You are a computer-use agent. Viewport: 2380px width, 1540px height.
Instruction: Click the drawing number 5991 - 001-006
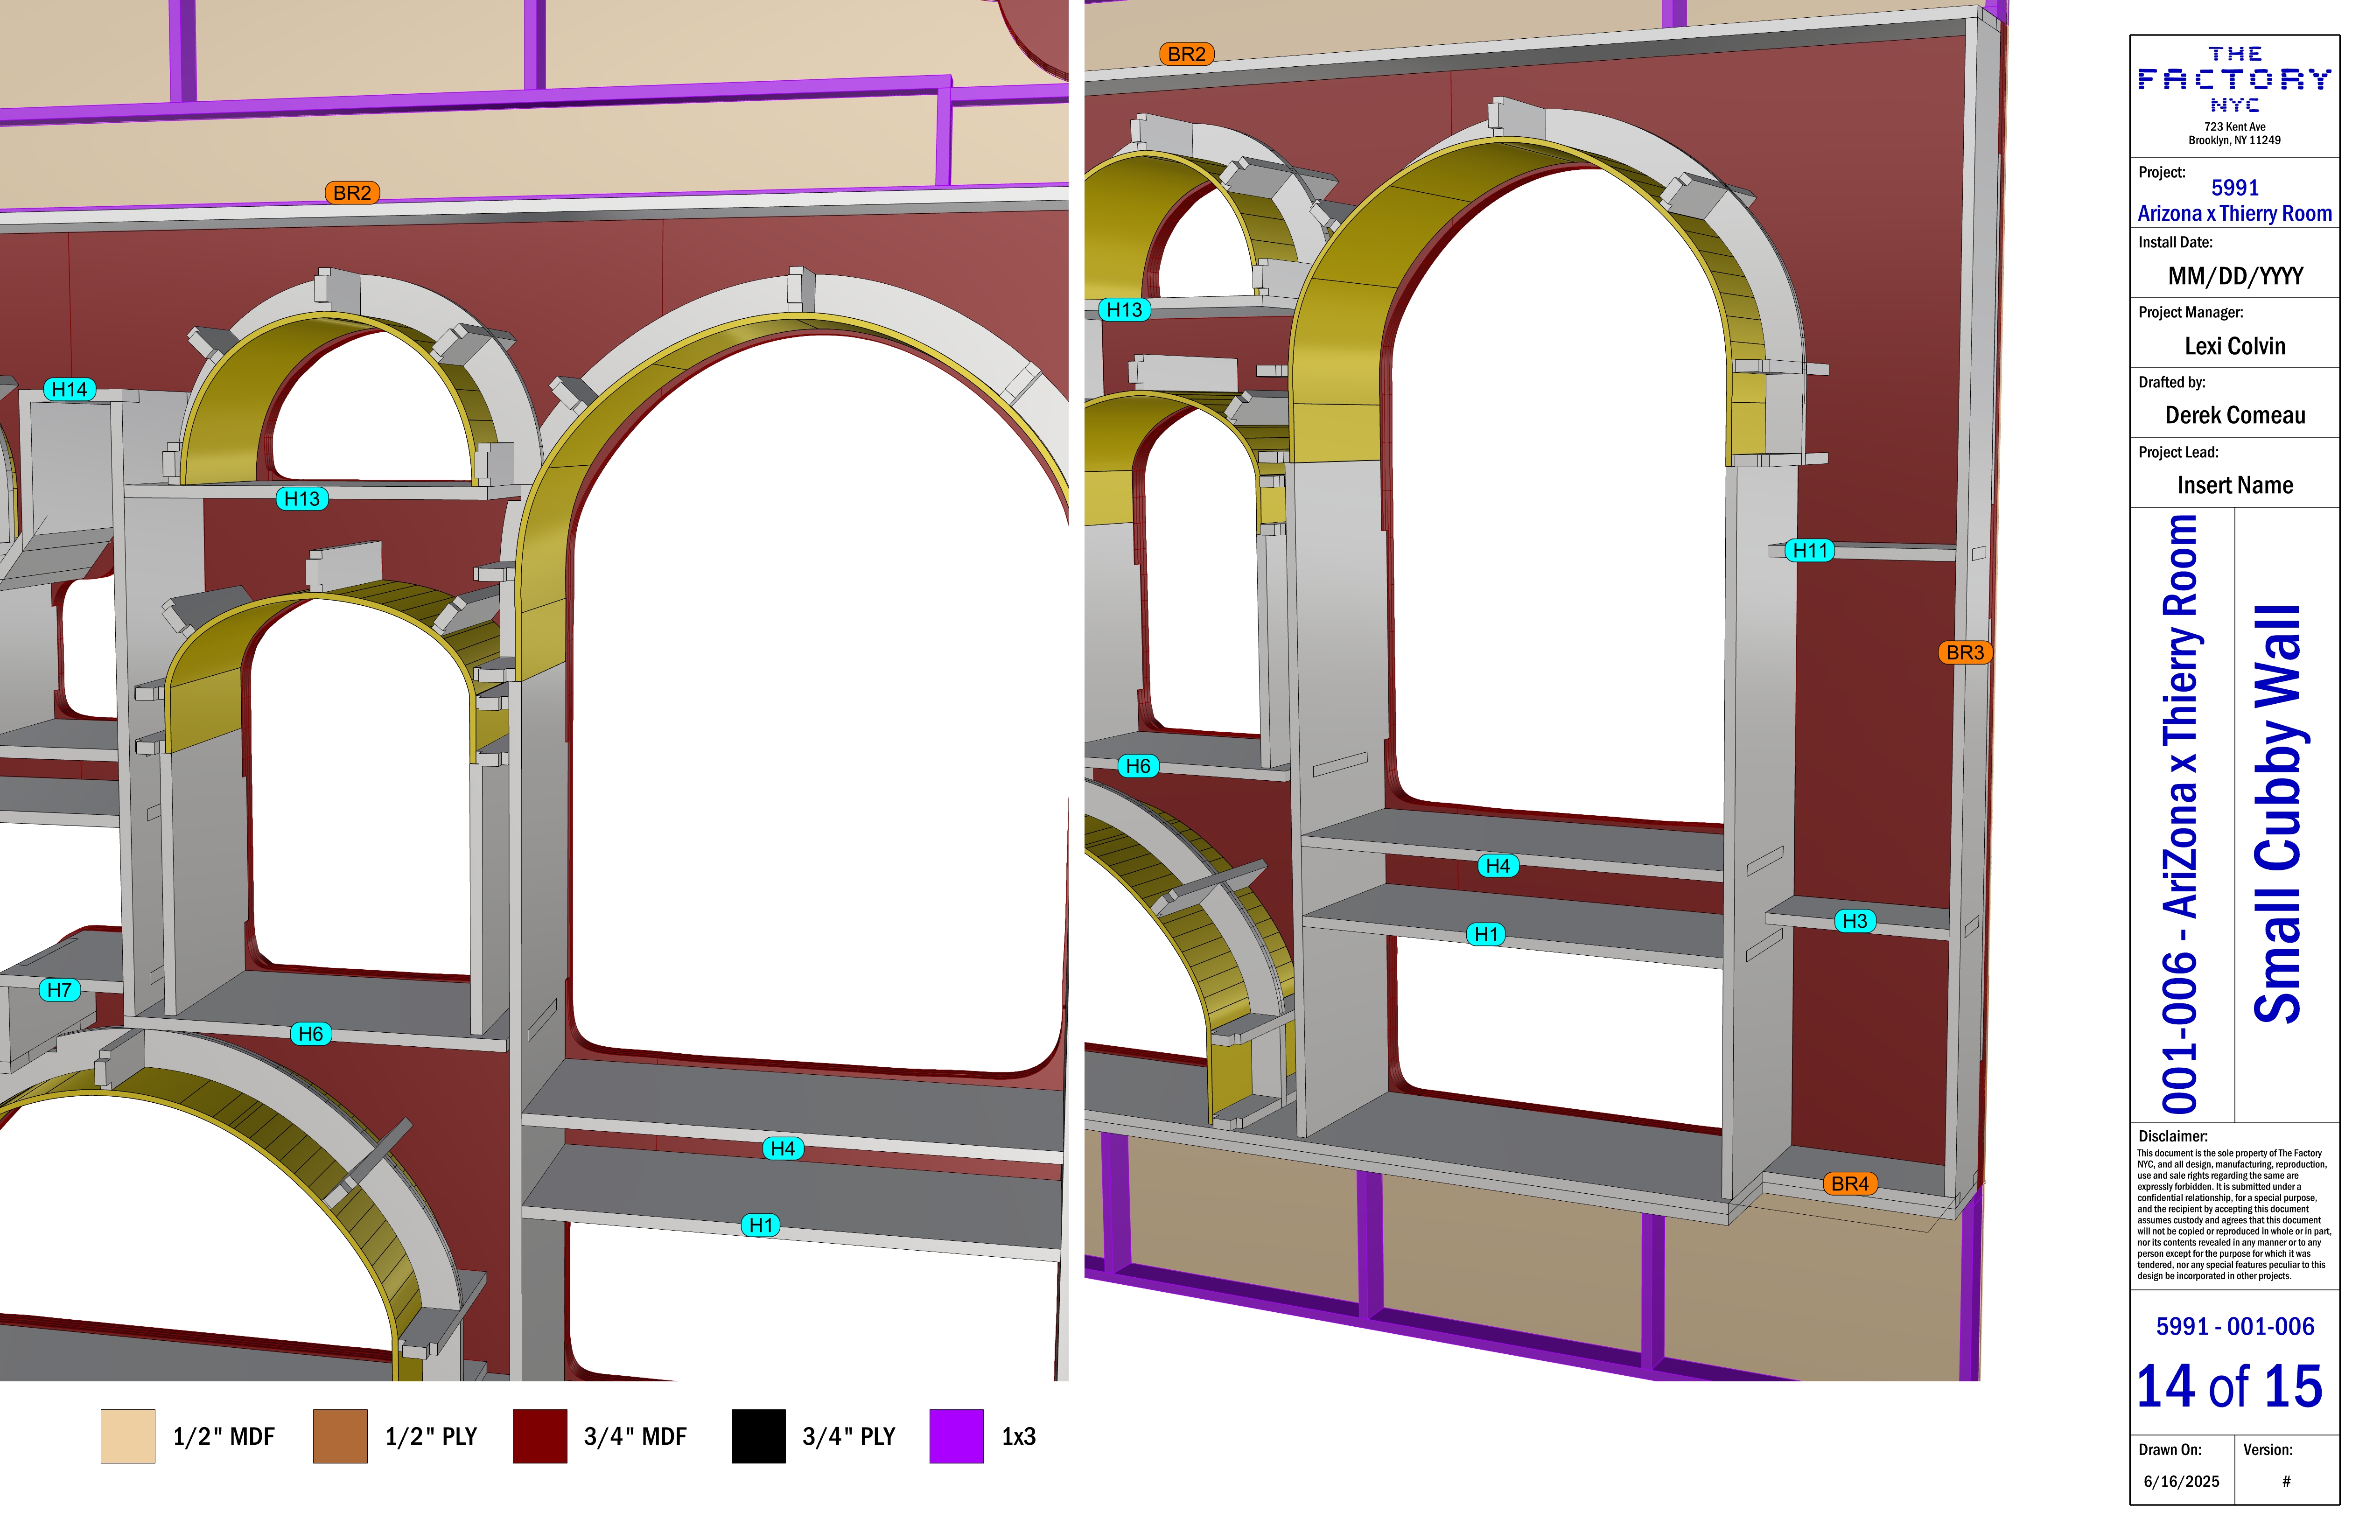coord(2234,1326)
